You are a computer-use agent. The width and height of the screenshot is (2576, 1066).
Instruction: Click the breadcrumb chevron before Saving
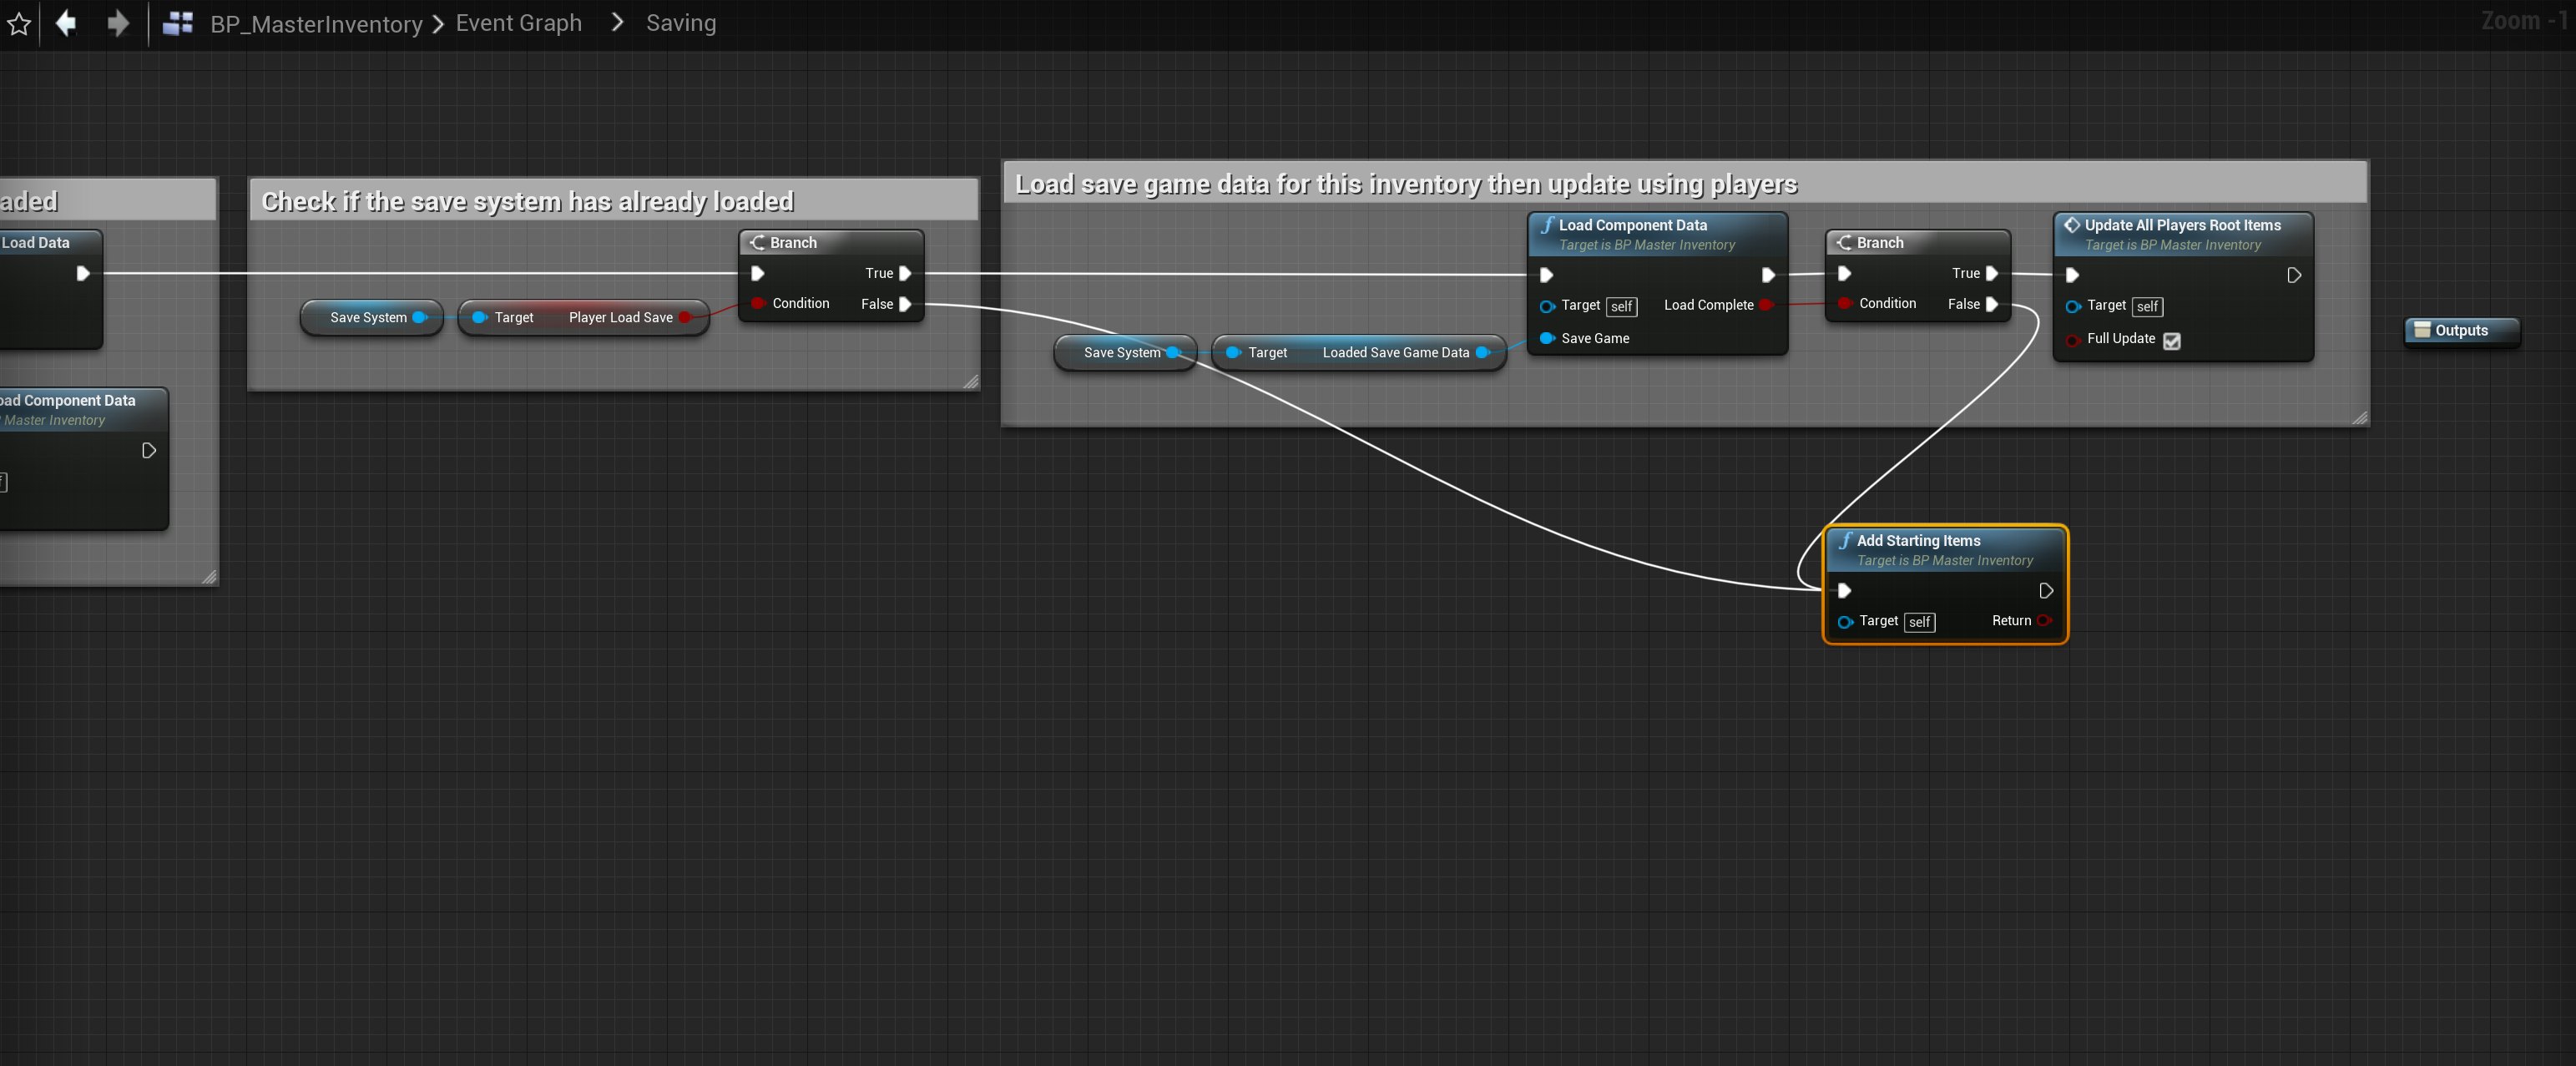(x=617, y=22)
